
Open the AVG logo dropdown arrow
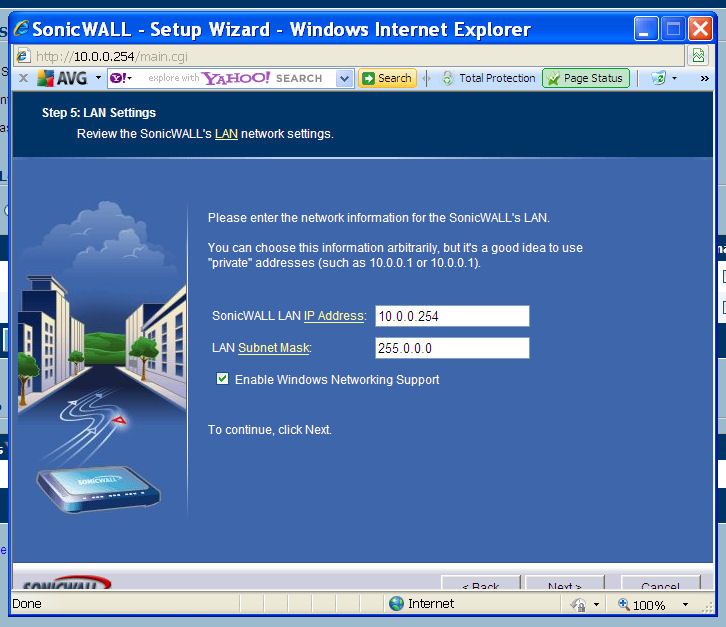click(x=98, y=78)
